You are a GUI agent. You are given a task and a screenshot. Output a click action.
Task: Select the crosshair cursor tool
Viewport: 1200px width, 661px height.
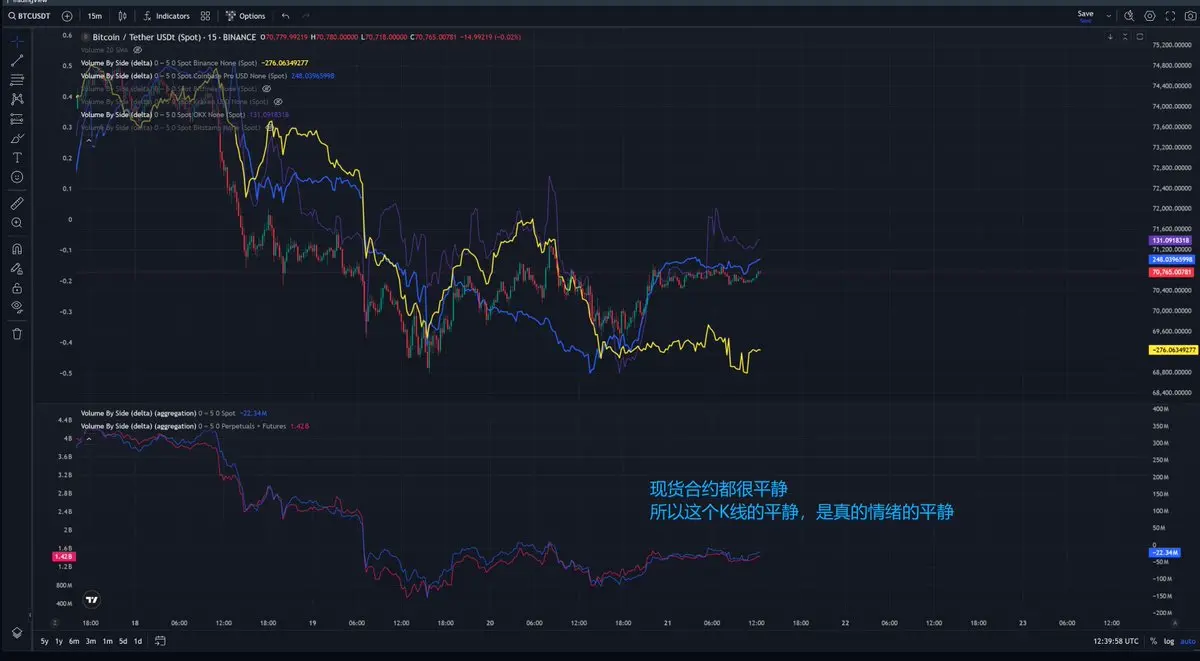coord(17,42)
